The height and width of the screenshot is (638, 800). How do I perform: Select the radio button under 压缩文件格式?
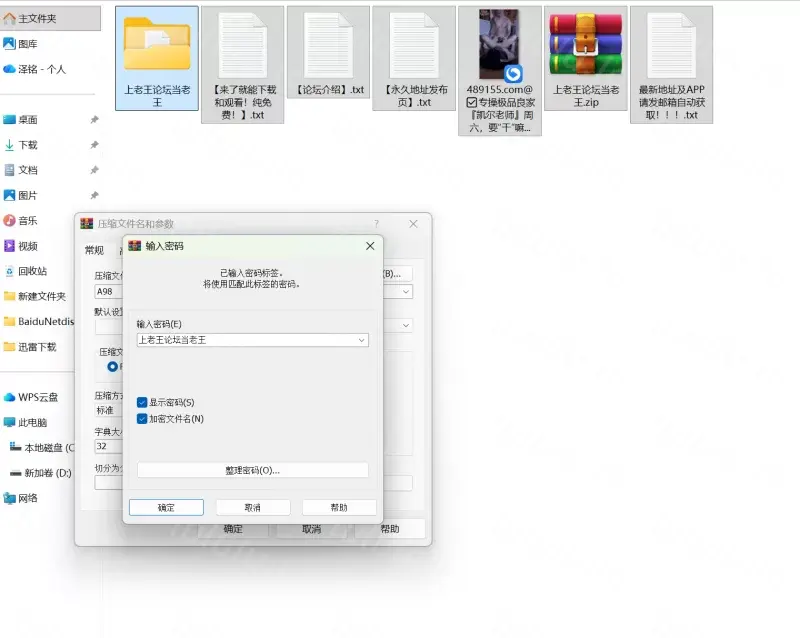[113, 366]
